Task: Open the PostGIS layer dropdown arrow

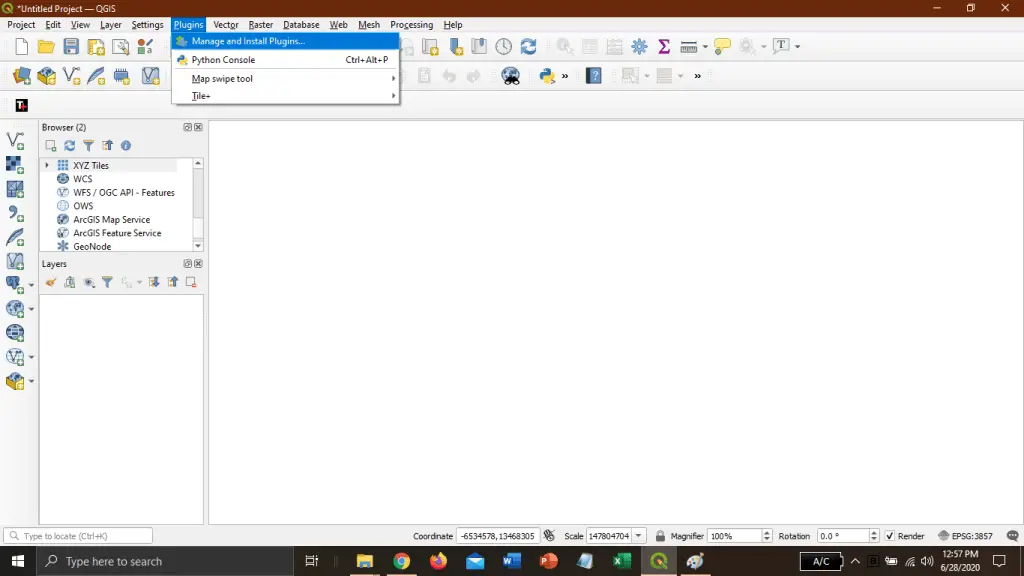Action: [31, 285]
